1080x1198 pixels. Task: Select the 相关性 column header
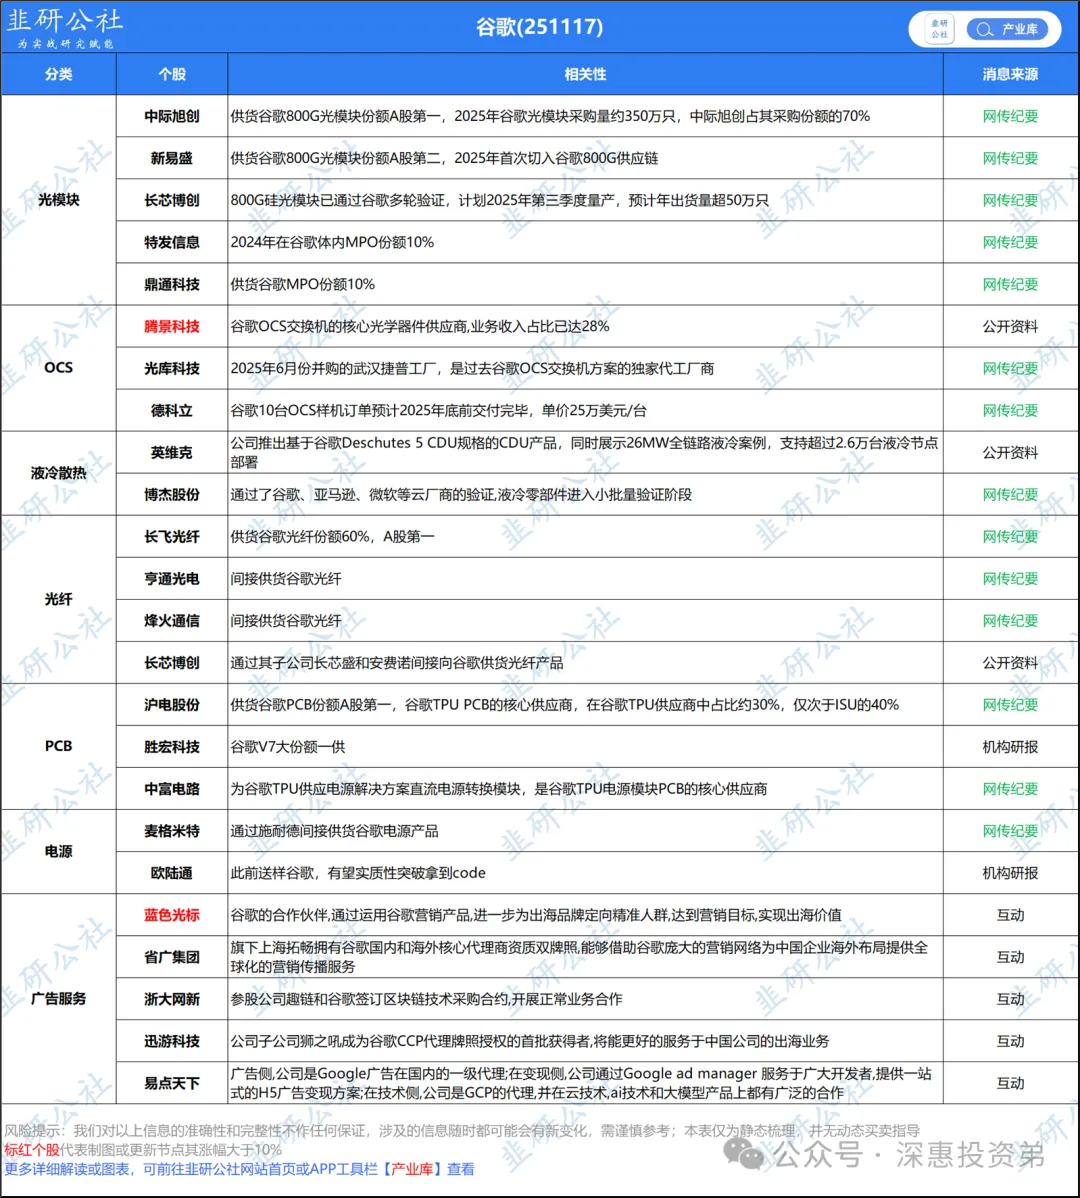click(x=585, y=74)
